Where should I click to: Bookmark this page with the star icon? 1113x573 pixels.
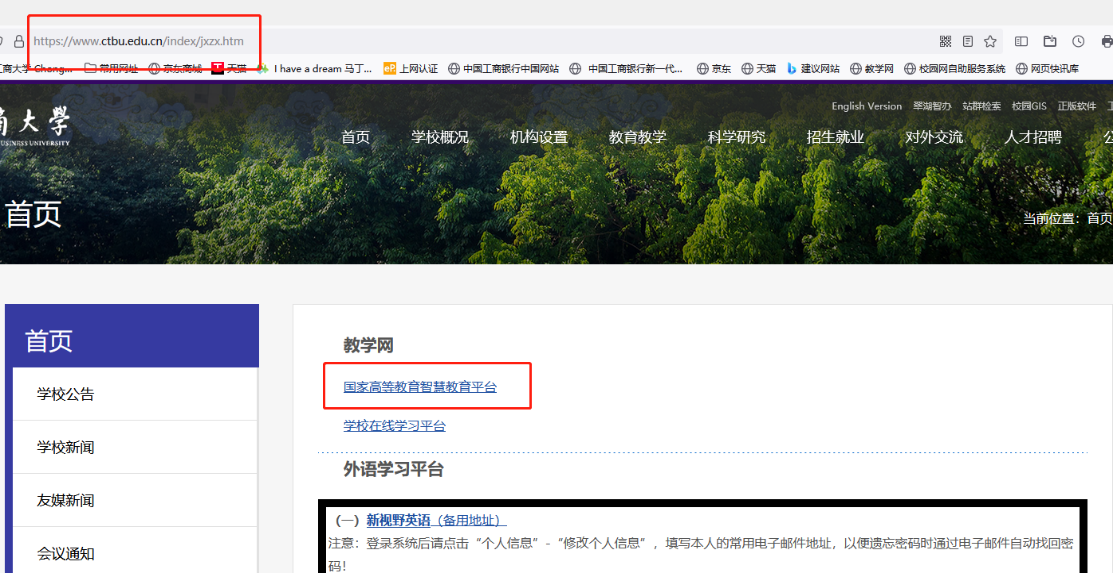click(x=990, y=41)
